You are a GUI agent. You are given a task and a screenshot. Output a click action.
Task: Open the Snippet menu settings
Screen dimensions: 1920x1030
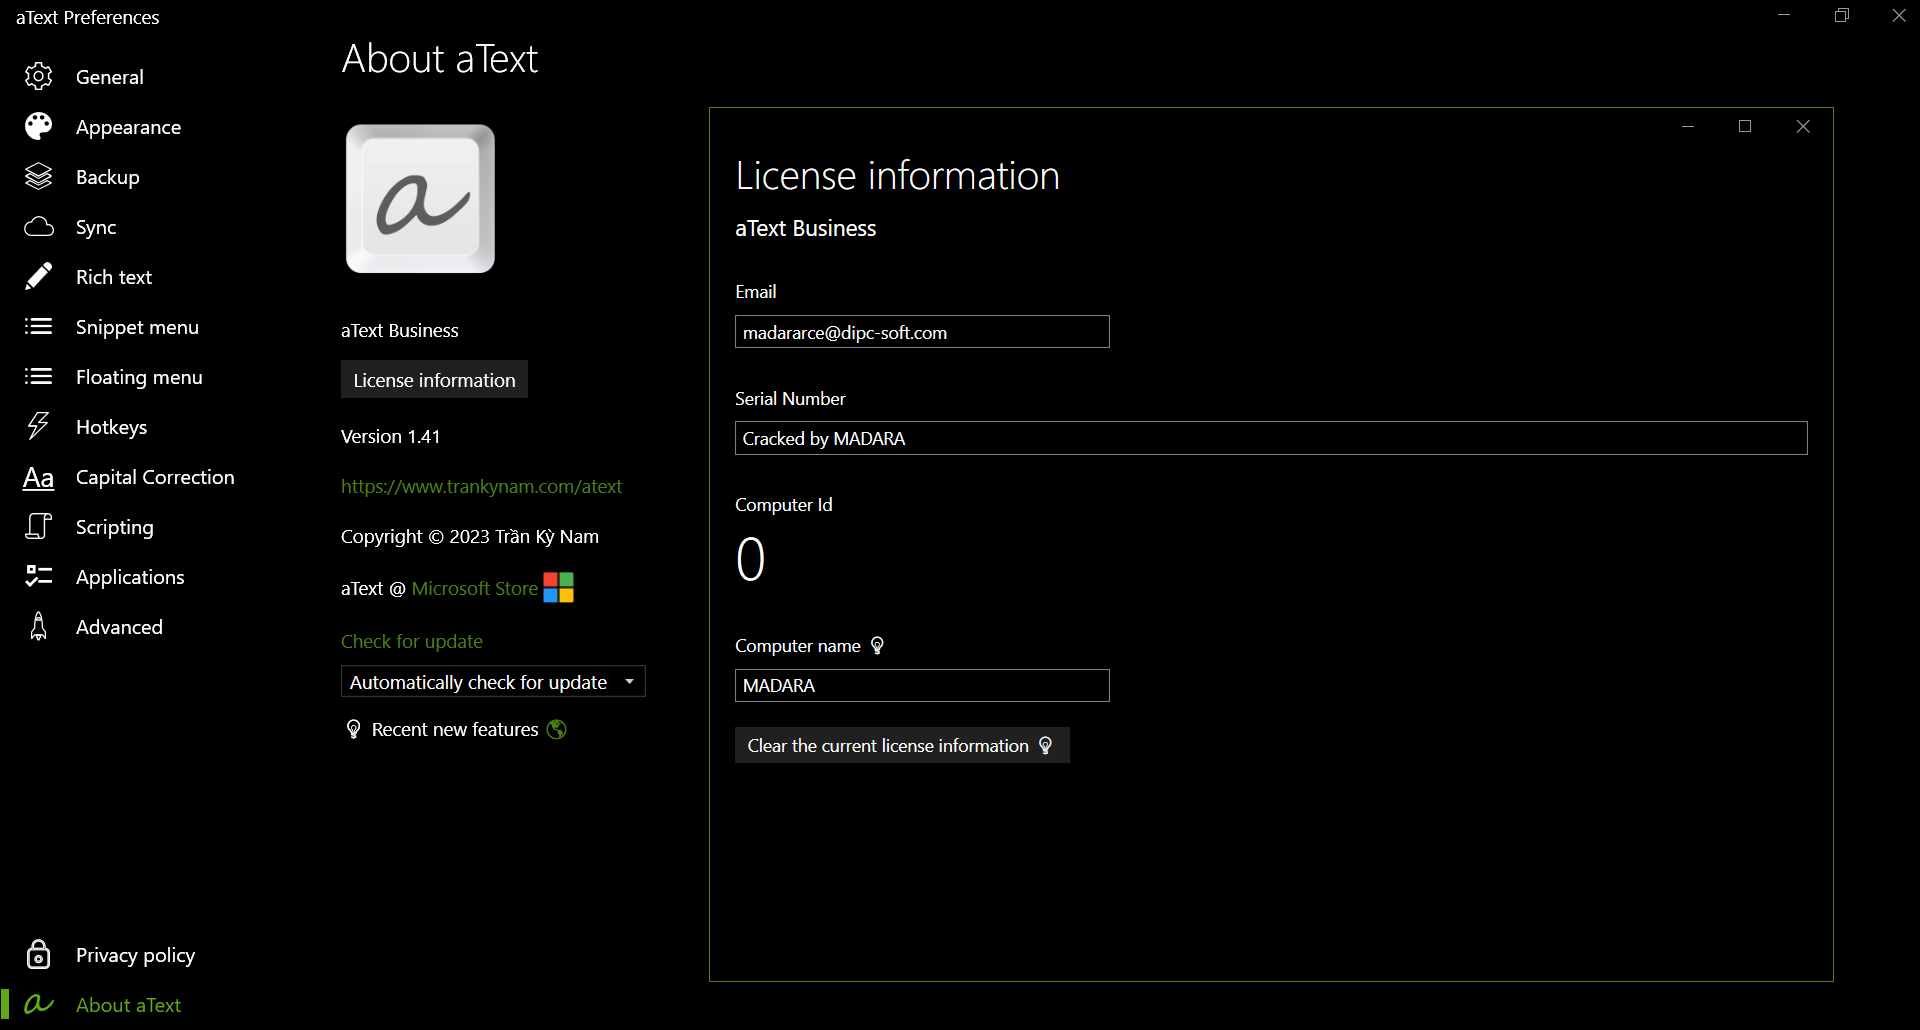click(137, 326)
